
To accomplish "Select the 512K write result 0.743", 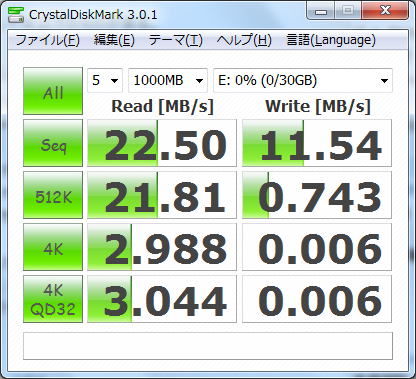I will click(x=317, y=195).
